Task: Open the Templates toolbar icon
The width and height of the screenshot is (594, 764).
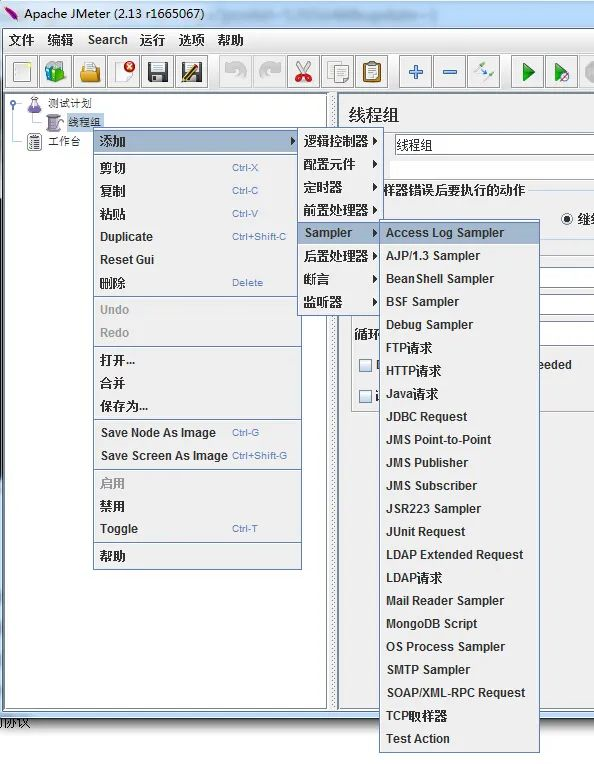Action: [x=55, y=72]
